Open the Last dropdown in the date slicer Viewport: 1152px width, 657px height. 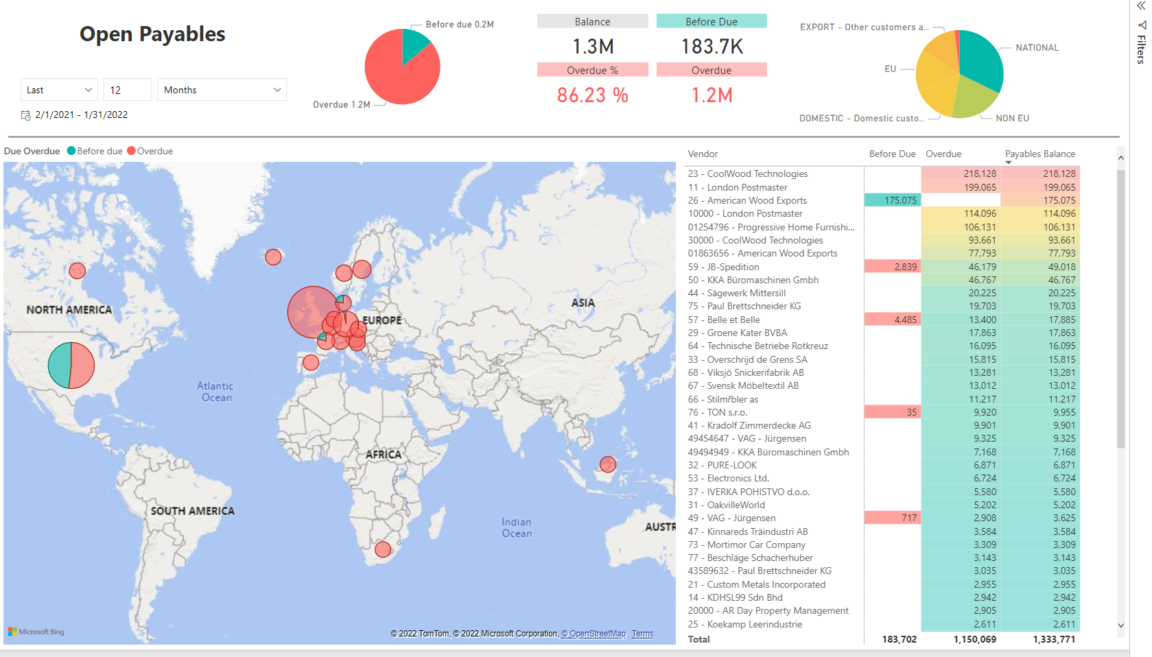[57, 89]
